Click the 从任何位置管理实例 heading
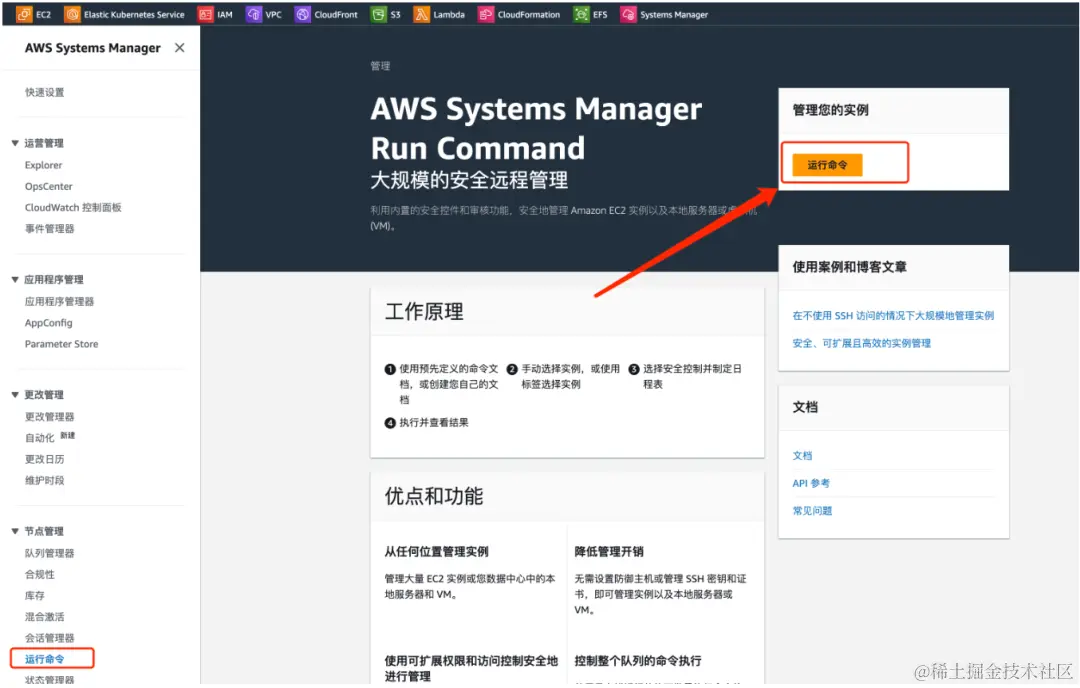 click(437, 552)
